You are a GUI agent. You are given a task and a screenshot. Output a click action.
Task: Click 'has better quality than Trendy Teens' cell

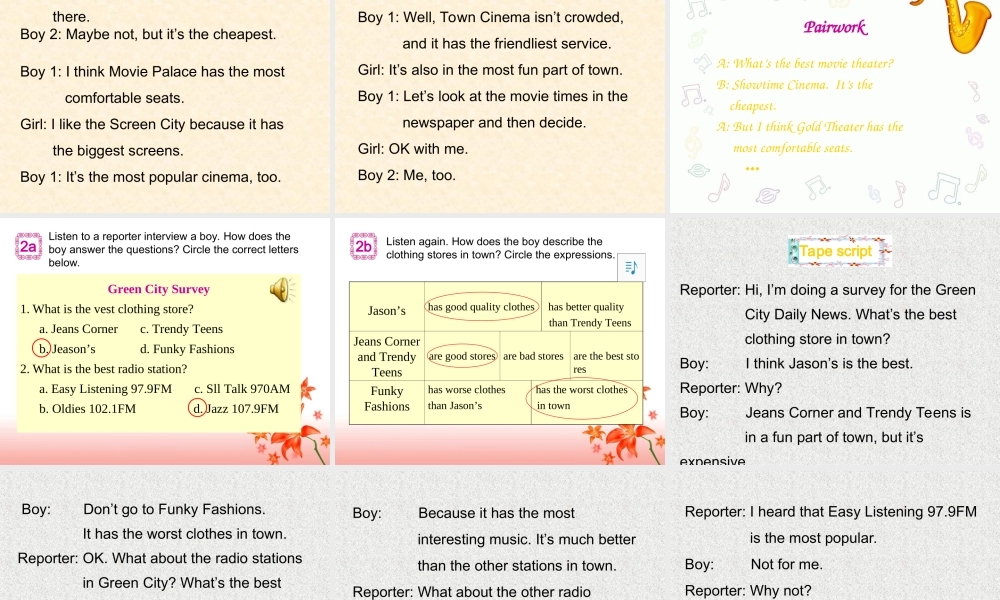coord(592,307)
